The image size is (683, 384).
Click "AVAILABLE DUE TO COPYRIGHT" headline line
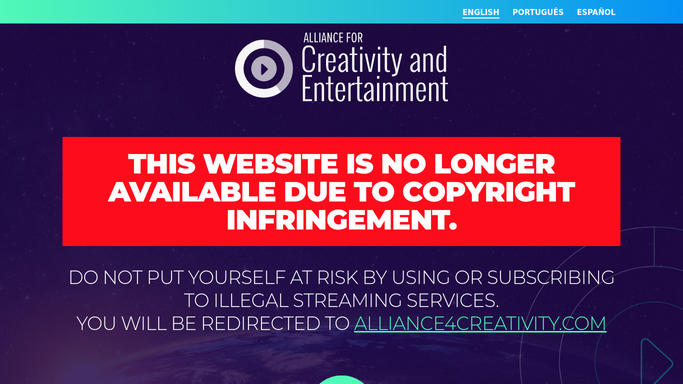pyautogui.click(x=342, y=192)
